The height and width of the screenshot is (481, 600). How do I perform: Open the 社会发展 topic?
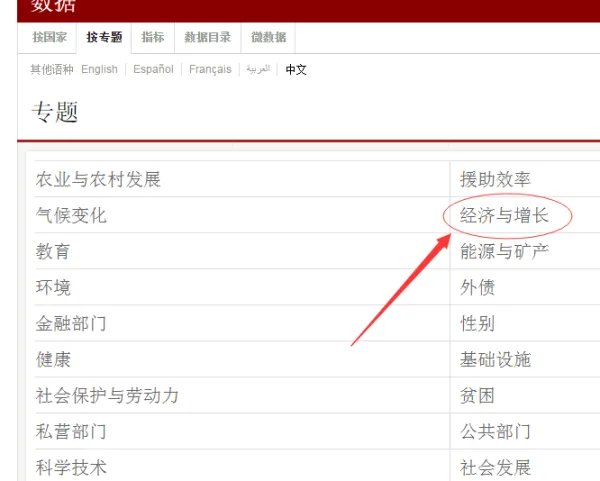[495, 467]
